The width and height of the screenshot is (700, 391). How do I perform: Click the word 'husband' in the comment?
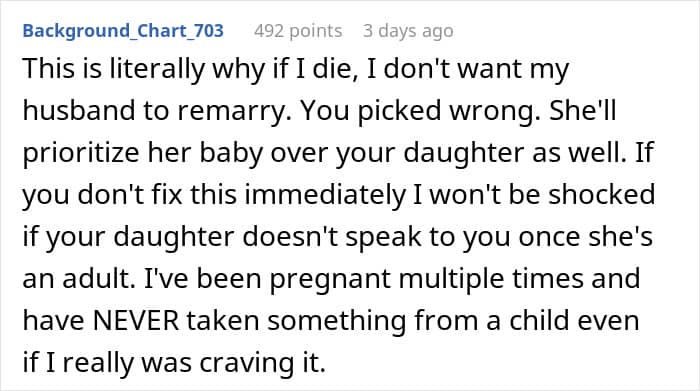coord(79,110)
